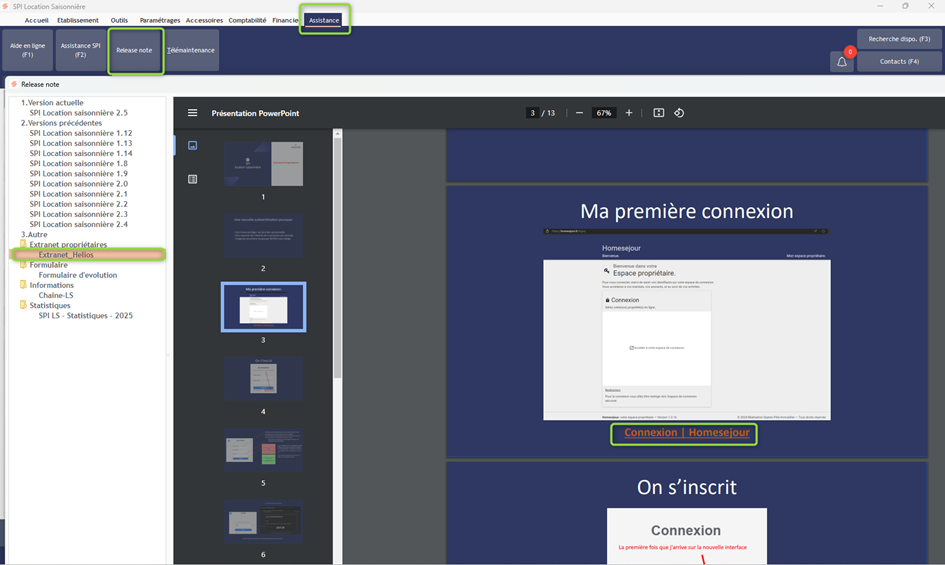
Task: Zoom out with the minus icon
Action: (579, 113)
